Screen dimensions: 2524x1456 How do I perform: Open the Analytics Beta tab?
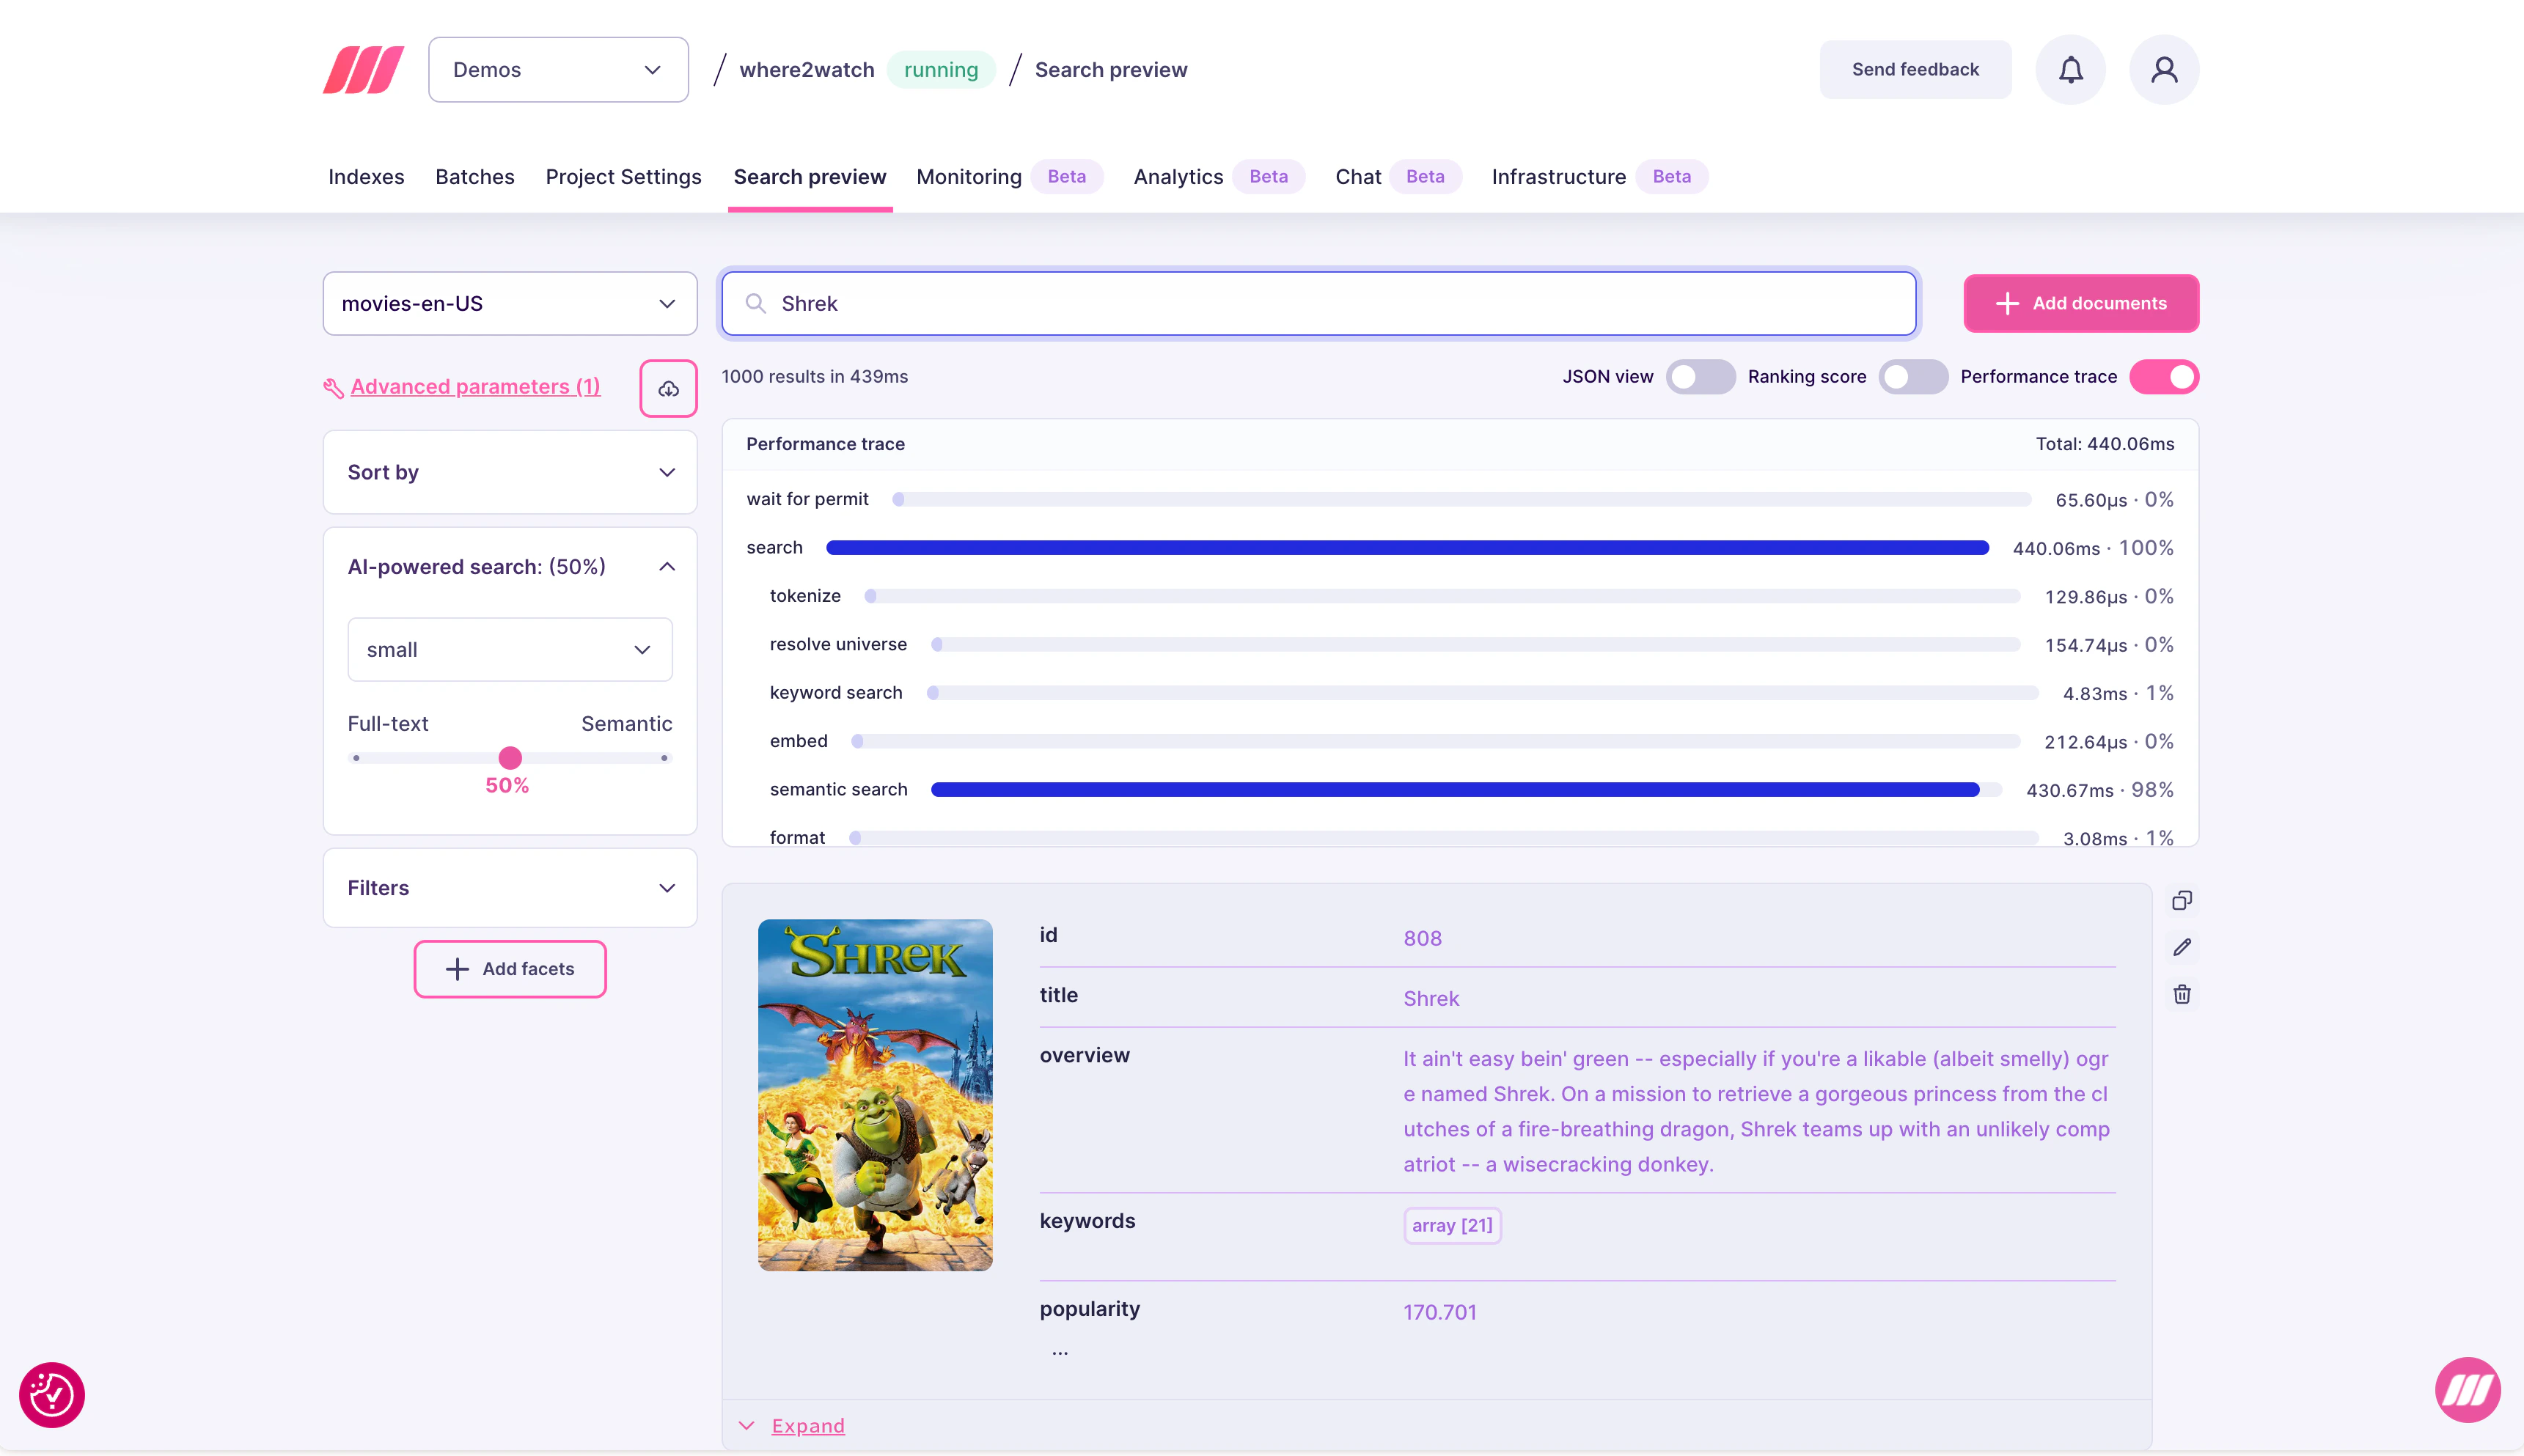click(x=1177, y=176)
